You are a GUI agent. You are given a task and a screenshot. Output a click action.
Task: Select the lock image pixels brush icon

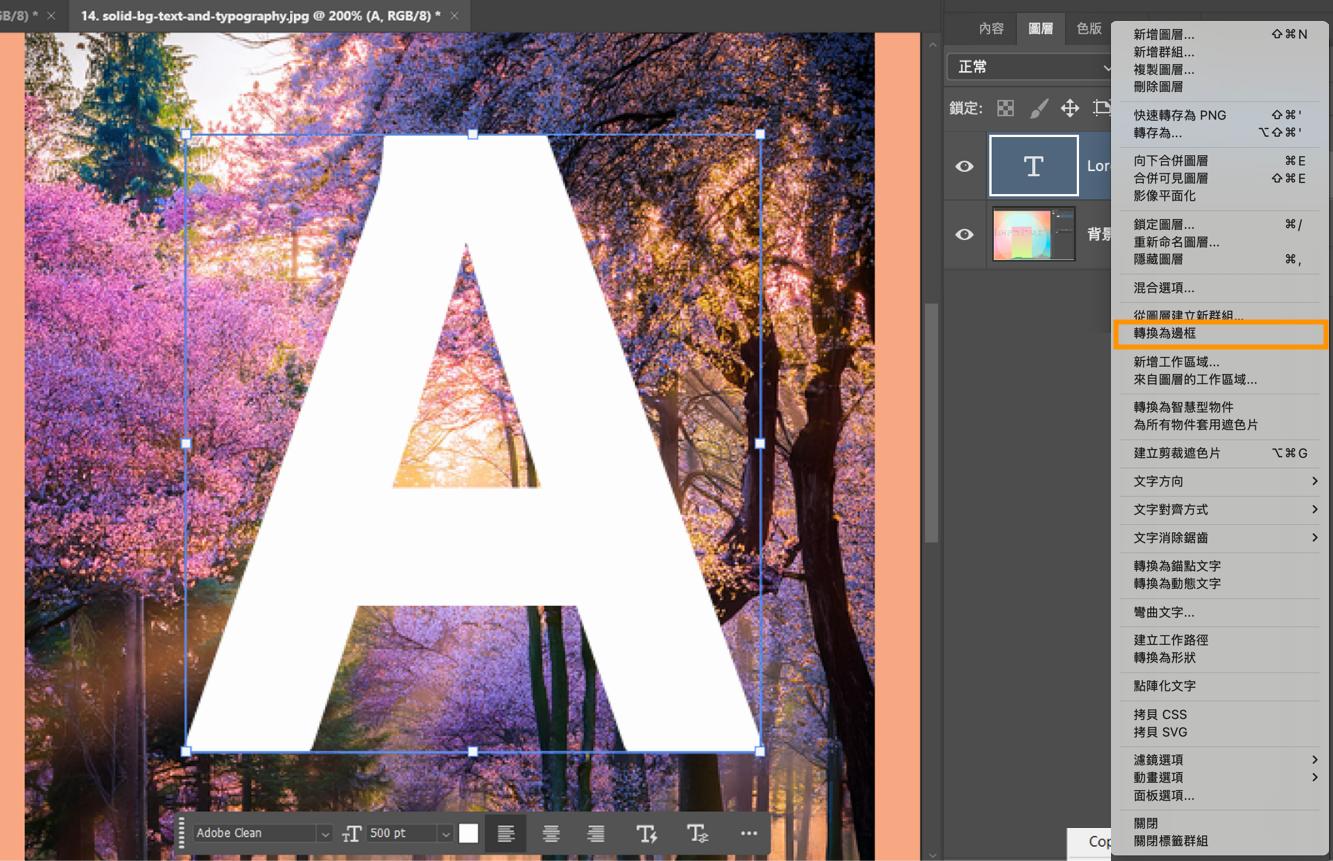coord(1040,107)
